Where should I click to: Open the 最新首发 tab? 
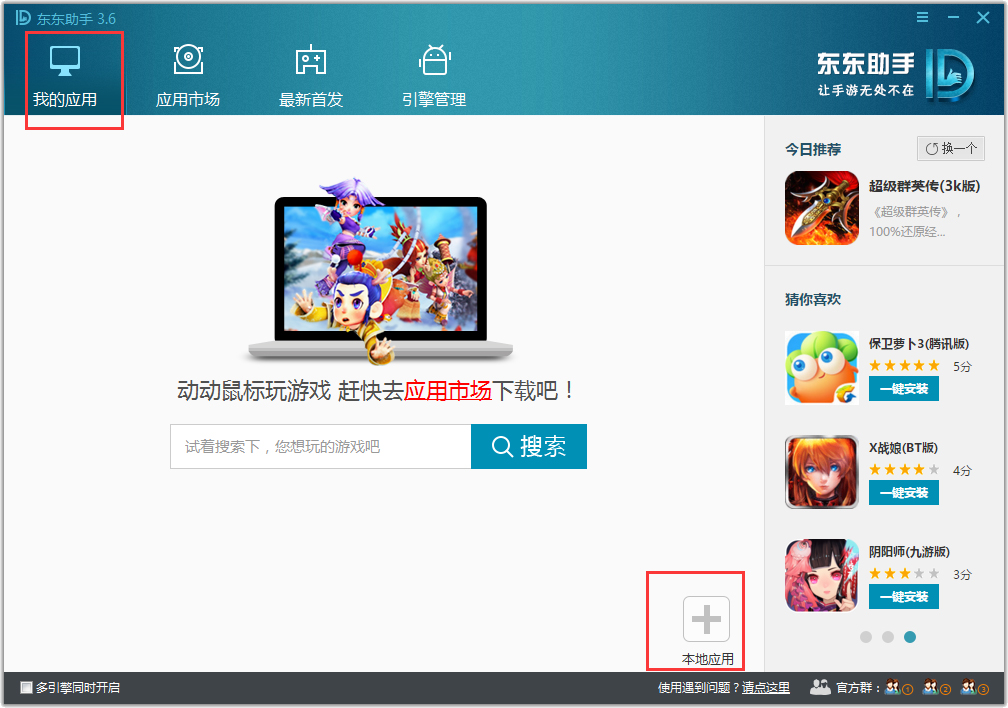click(x=310, y=77)
